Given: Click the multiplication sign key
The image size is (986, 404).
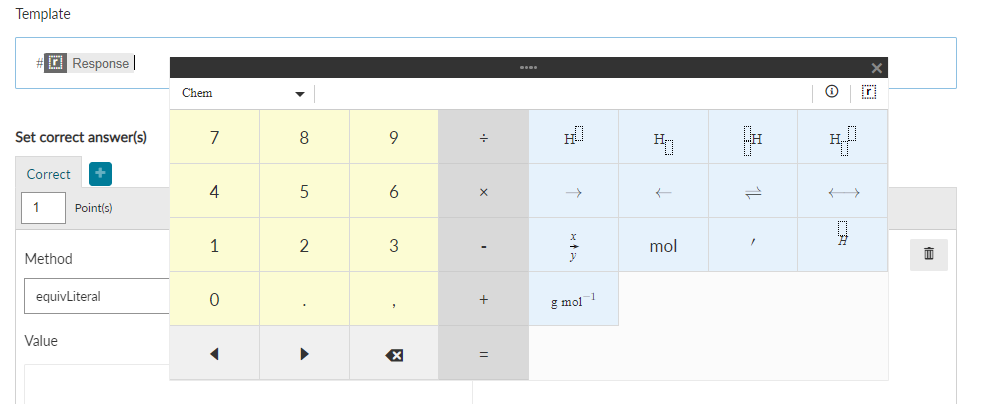Looking at the screenshot, I should [x=484, y=191].
